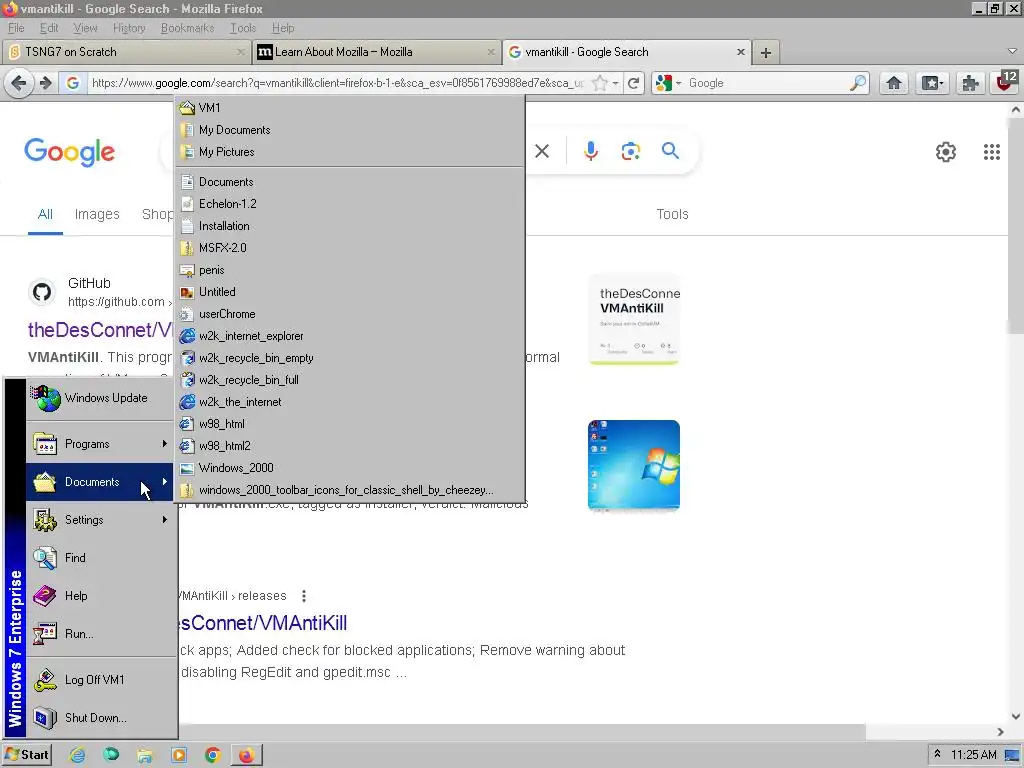The image size is (1024, 768).
Task: Open the VM1 folder entry
Action: coord(350,108)
